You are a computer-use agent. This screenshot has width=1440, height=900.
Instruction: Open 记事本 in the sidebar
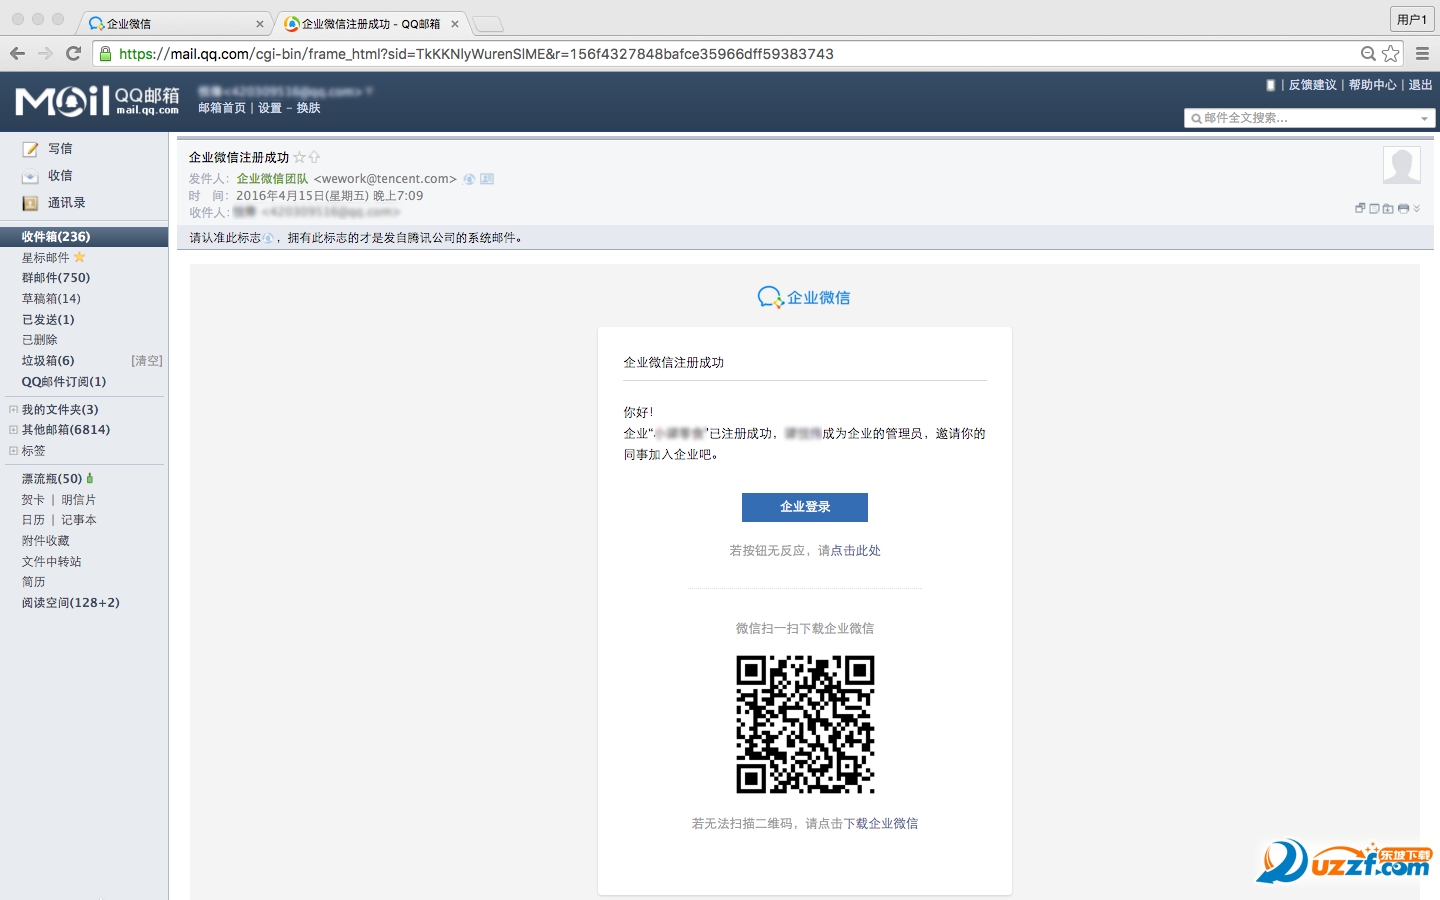[79, 520]
